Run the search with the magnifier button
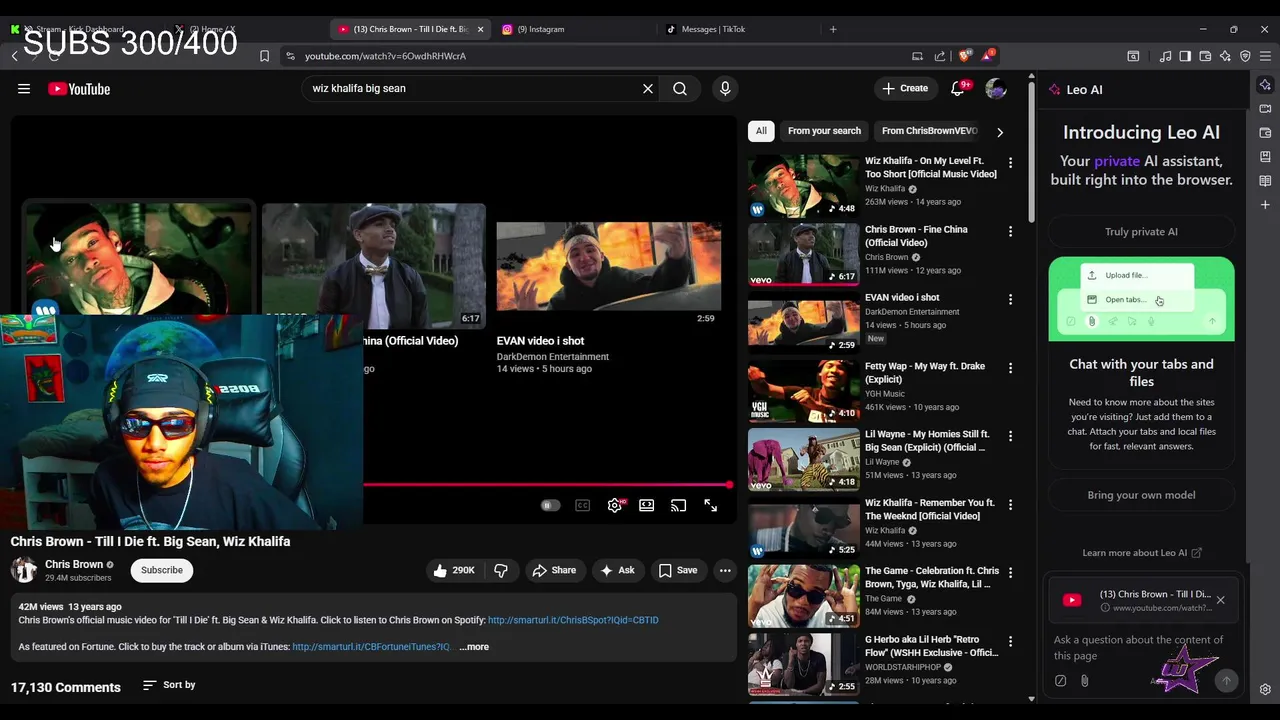This screenshot has width=1280, height=720. click(680, 89)
